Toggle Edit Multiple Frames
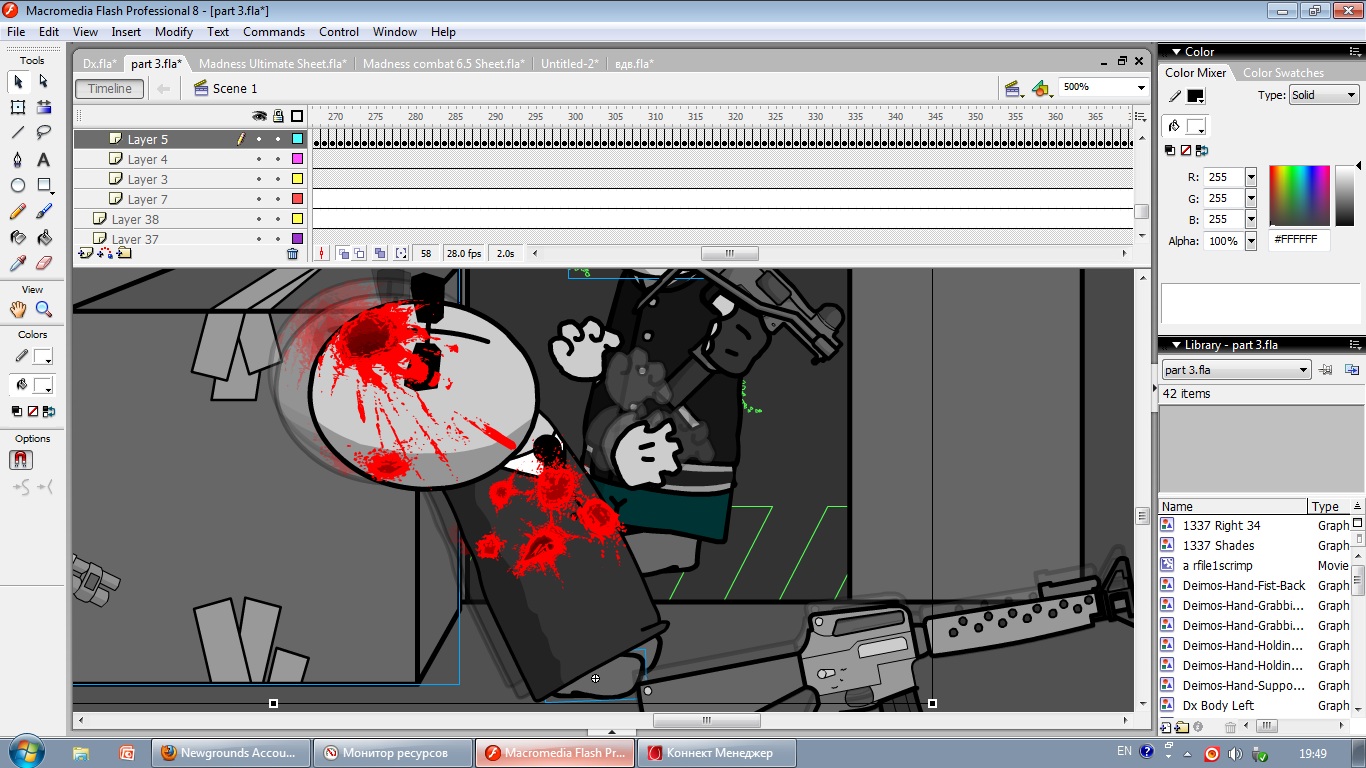This screenshot has width=1366, height=768. [x=380, y=254]
